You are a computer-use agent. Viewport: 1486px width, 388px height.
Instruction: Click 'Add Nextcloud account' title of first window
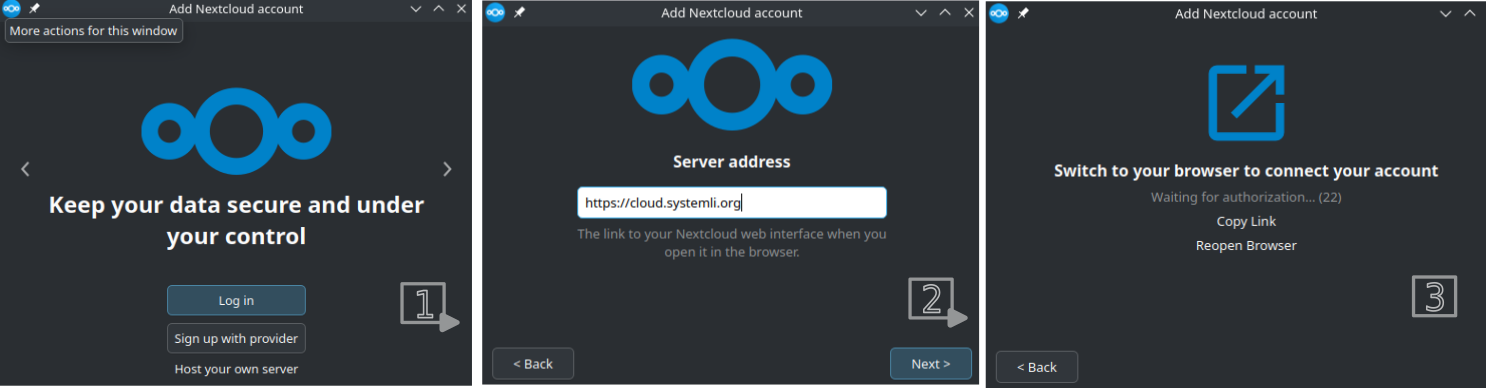(x=236, y=9)
